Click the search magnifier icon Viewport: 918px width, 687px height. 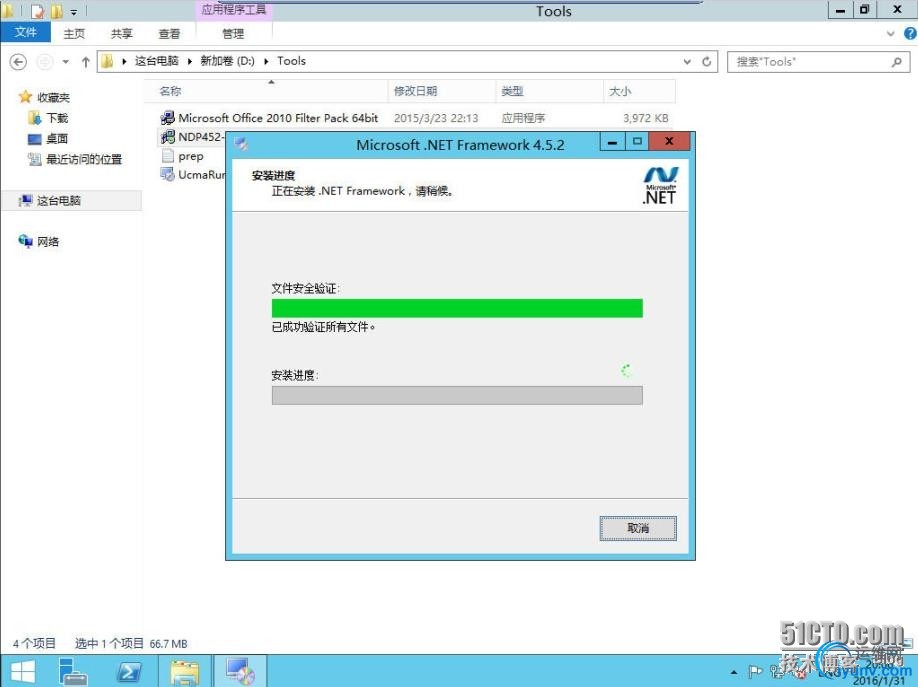coord(896,61)
